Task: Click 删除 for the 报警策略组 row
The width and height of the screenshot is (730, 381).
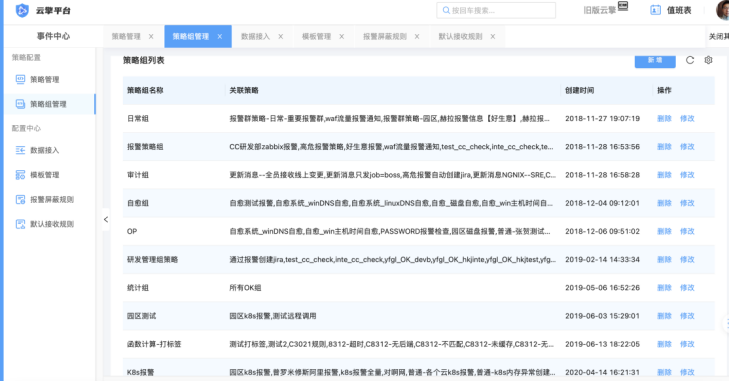Action: pos(664,147)
